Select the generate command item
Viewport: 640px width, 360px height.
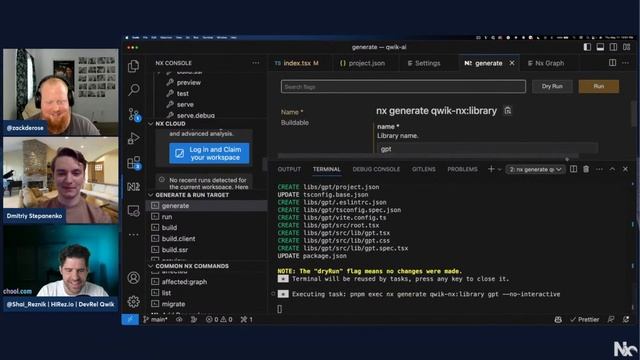click(207, 206)
